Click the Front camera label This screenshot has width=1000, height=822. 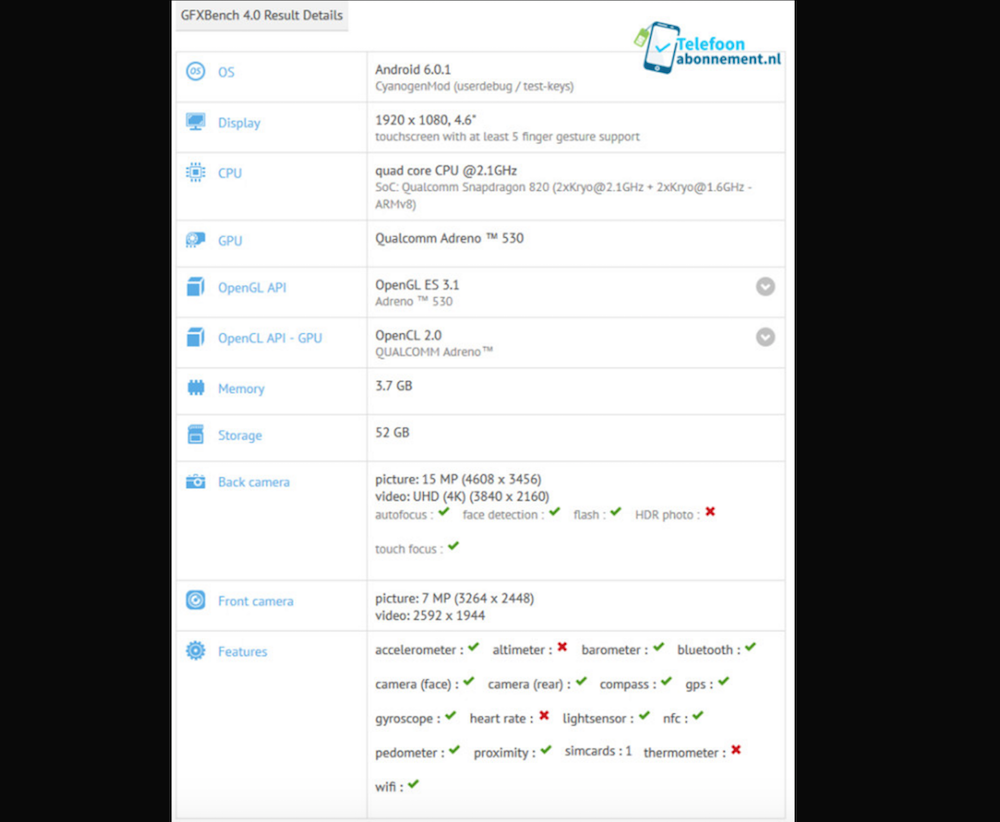tap(256, 601)
